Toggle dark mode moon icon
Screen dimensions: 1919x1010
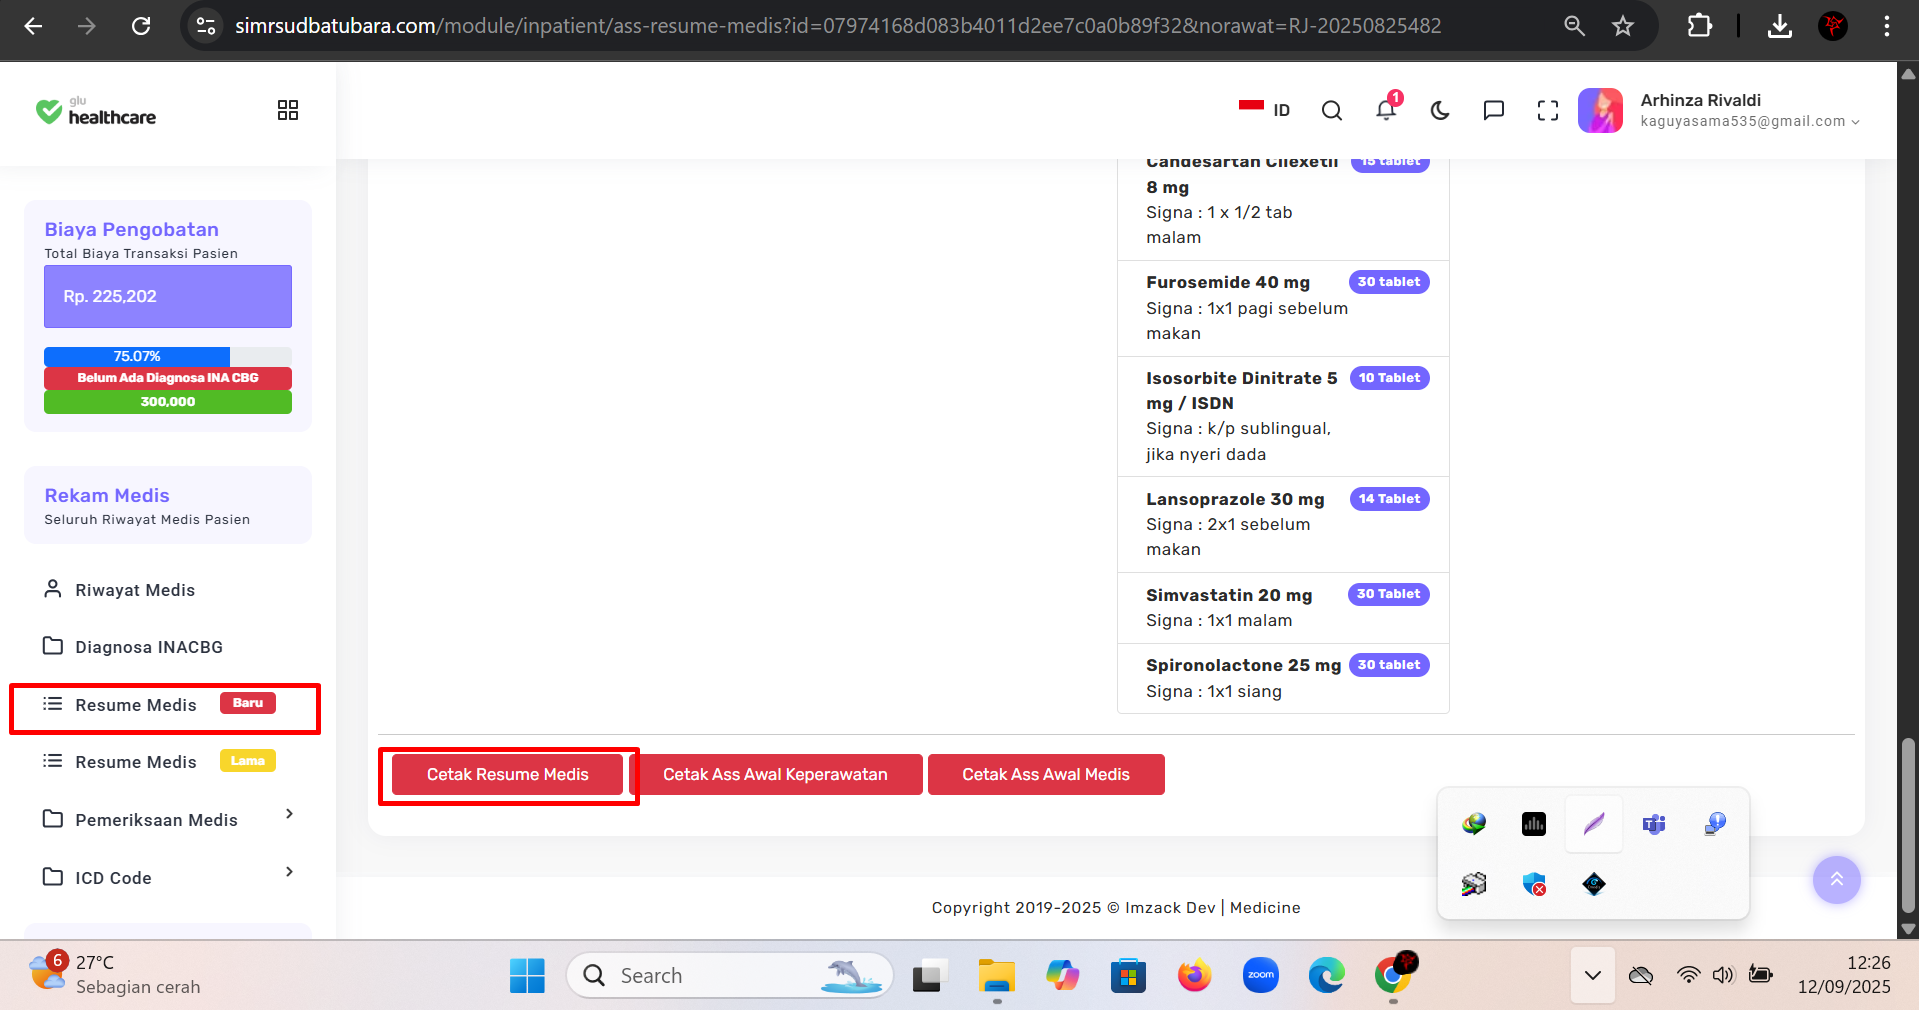tap(1440, 110)
